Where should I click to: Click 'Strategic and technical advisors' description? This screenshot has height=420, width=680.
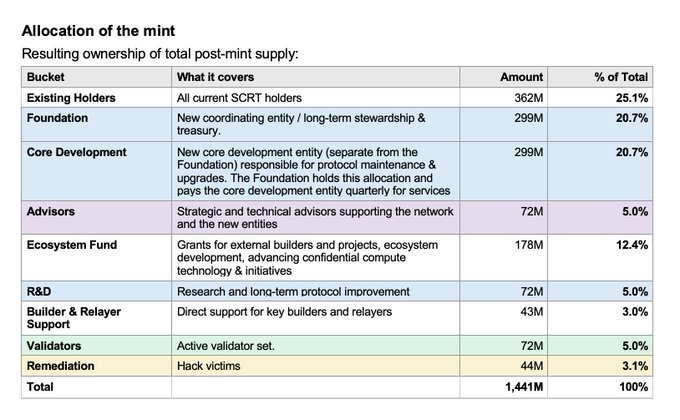pos(315,217)
